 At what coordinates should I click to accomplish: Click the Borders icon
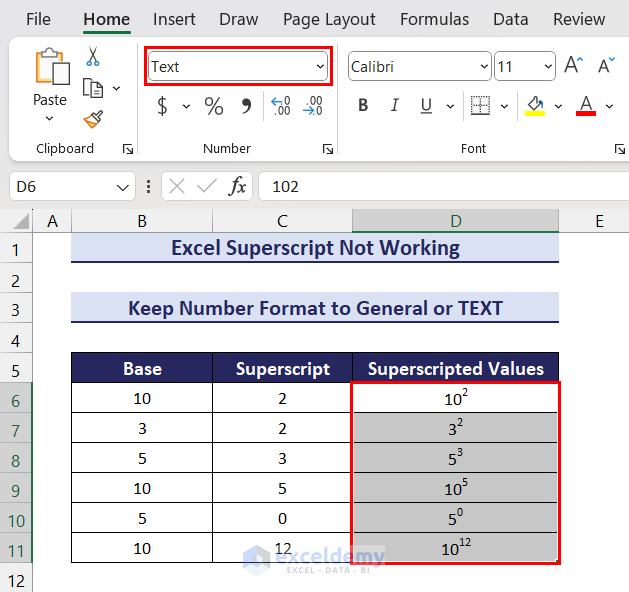coord(480,106)
